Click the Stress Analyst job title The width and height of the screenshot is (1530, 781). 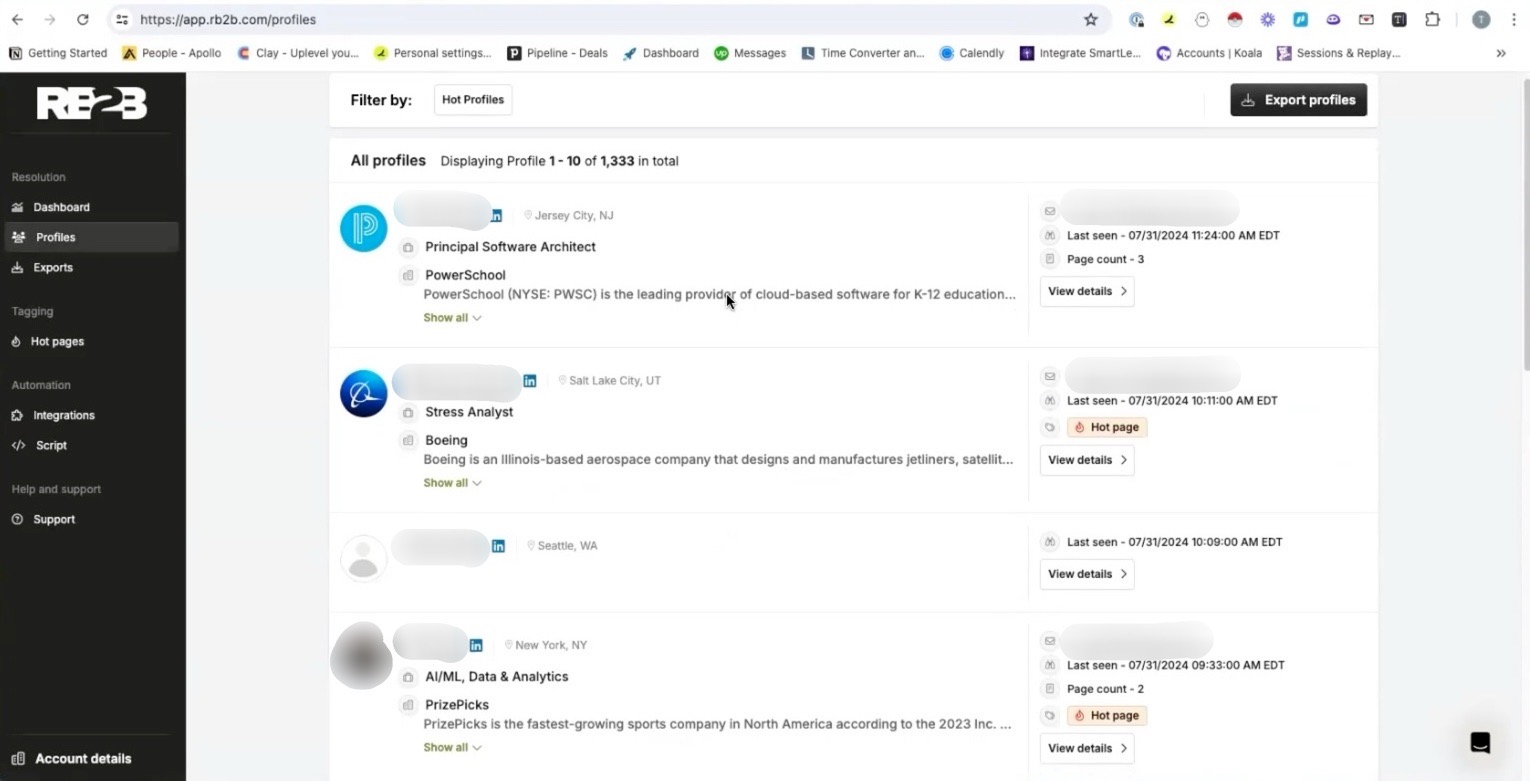click(469, 412)
